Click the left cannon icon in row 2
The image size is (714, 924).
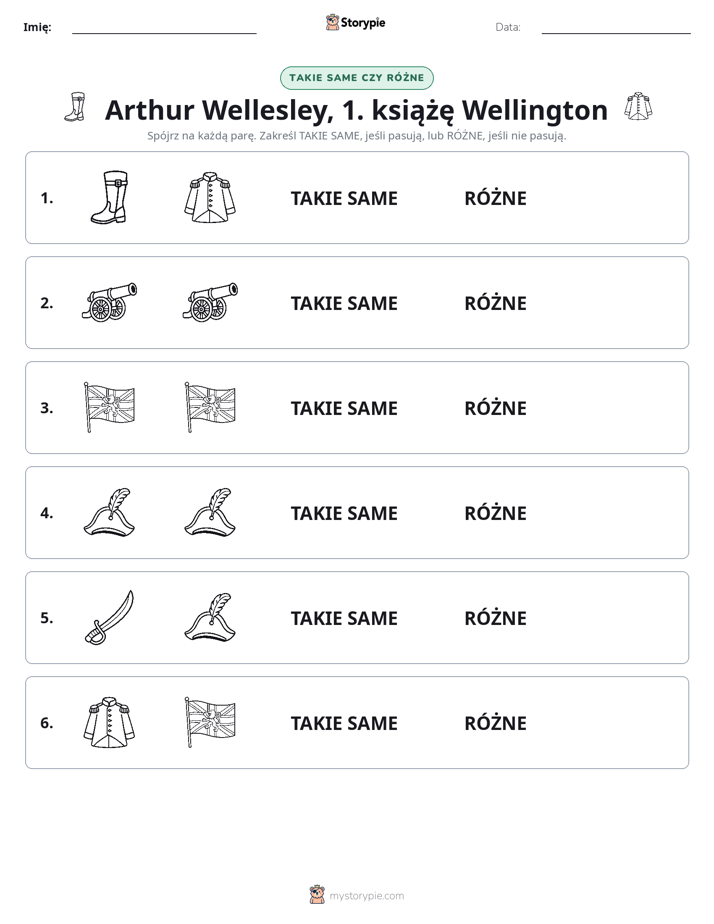[109, 302]
